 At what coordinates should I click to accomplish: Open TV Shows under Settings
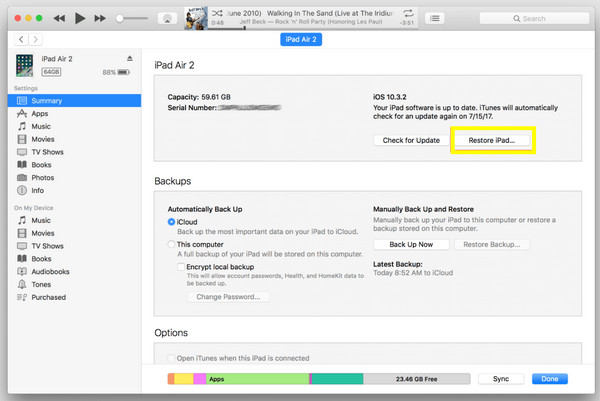[x=47, y=152]
